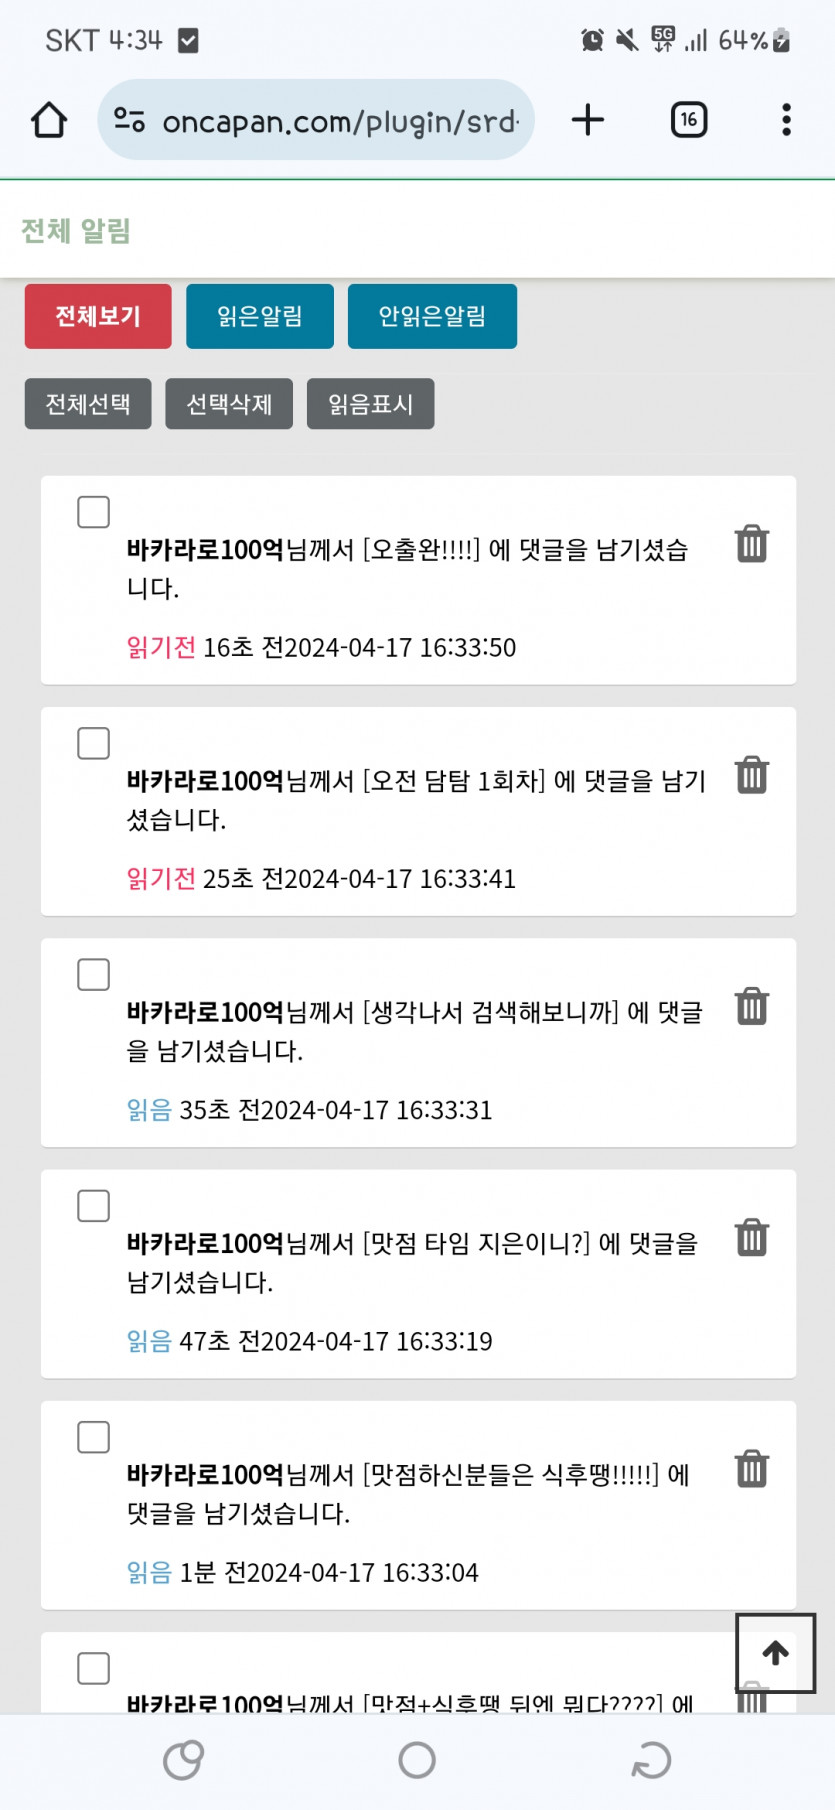Tap the browser home icon
This screenshot has height=1810, width=835.
point(49,120)
